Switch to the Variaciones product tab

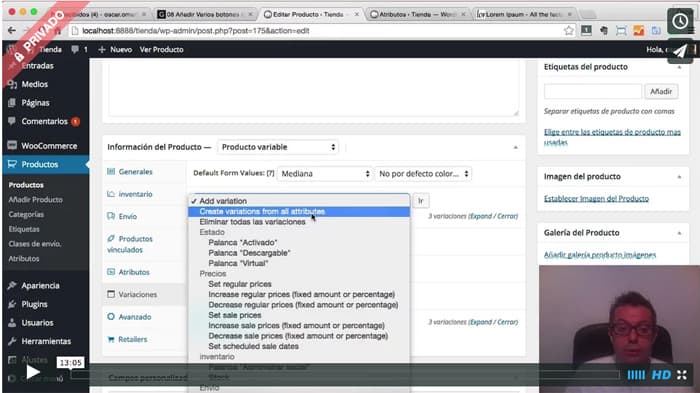(138, 294)
